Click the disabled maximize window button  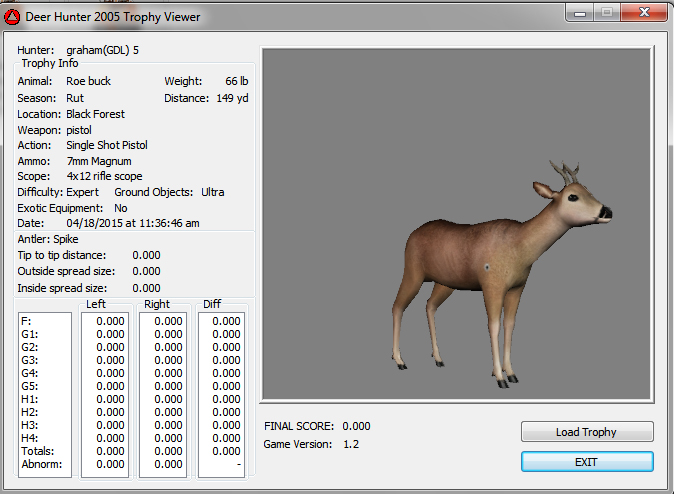pos(606,13)
